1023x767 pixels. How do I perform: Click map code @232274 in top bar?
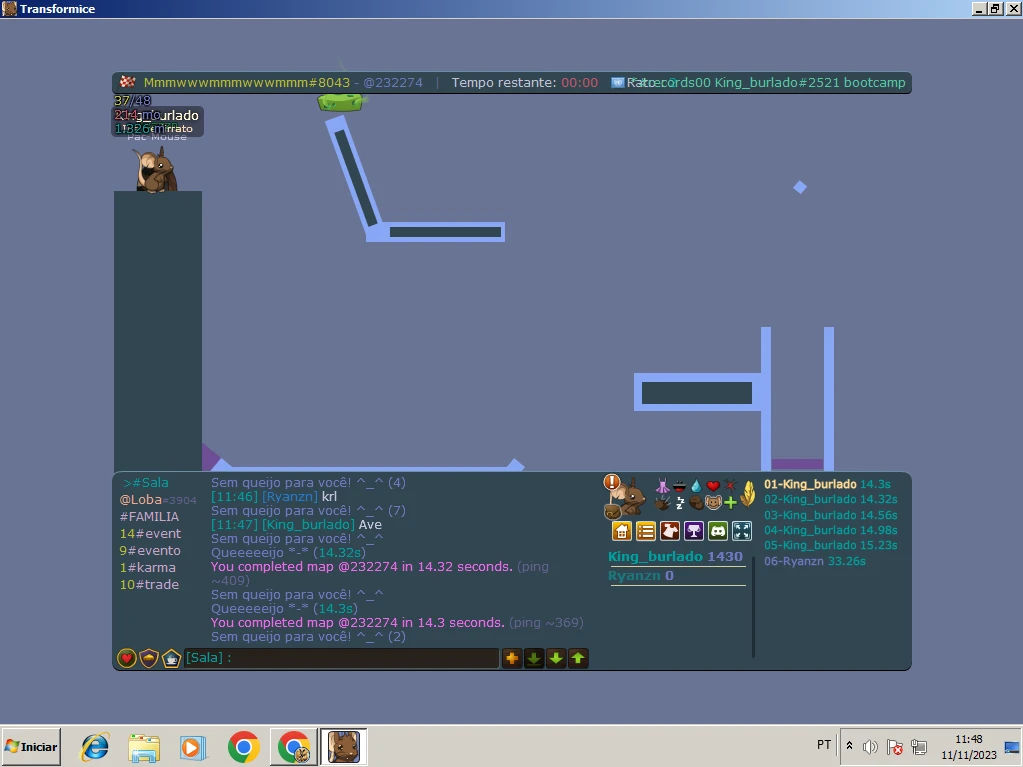(393, 83)
